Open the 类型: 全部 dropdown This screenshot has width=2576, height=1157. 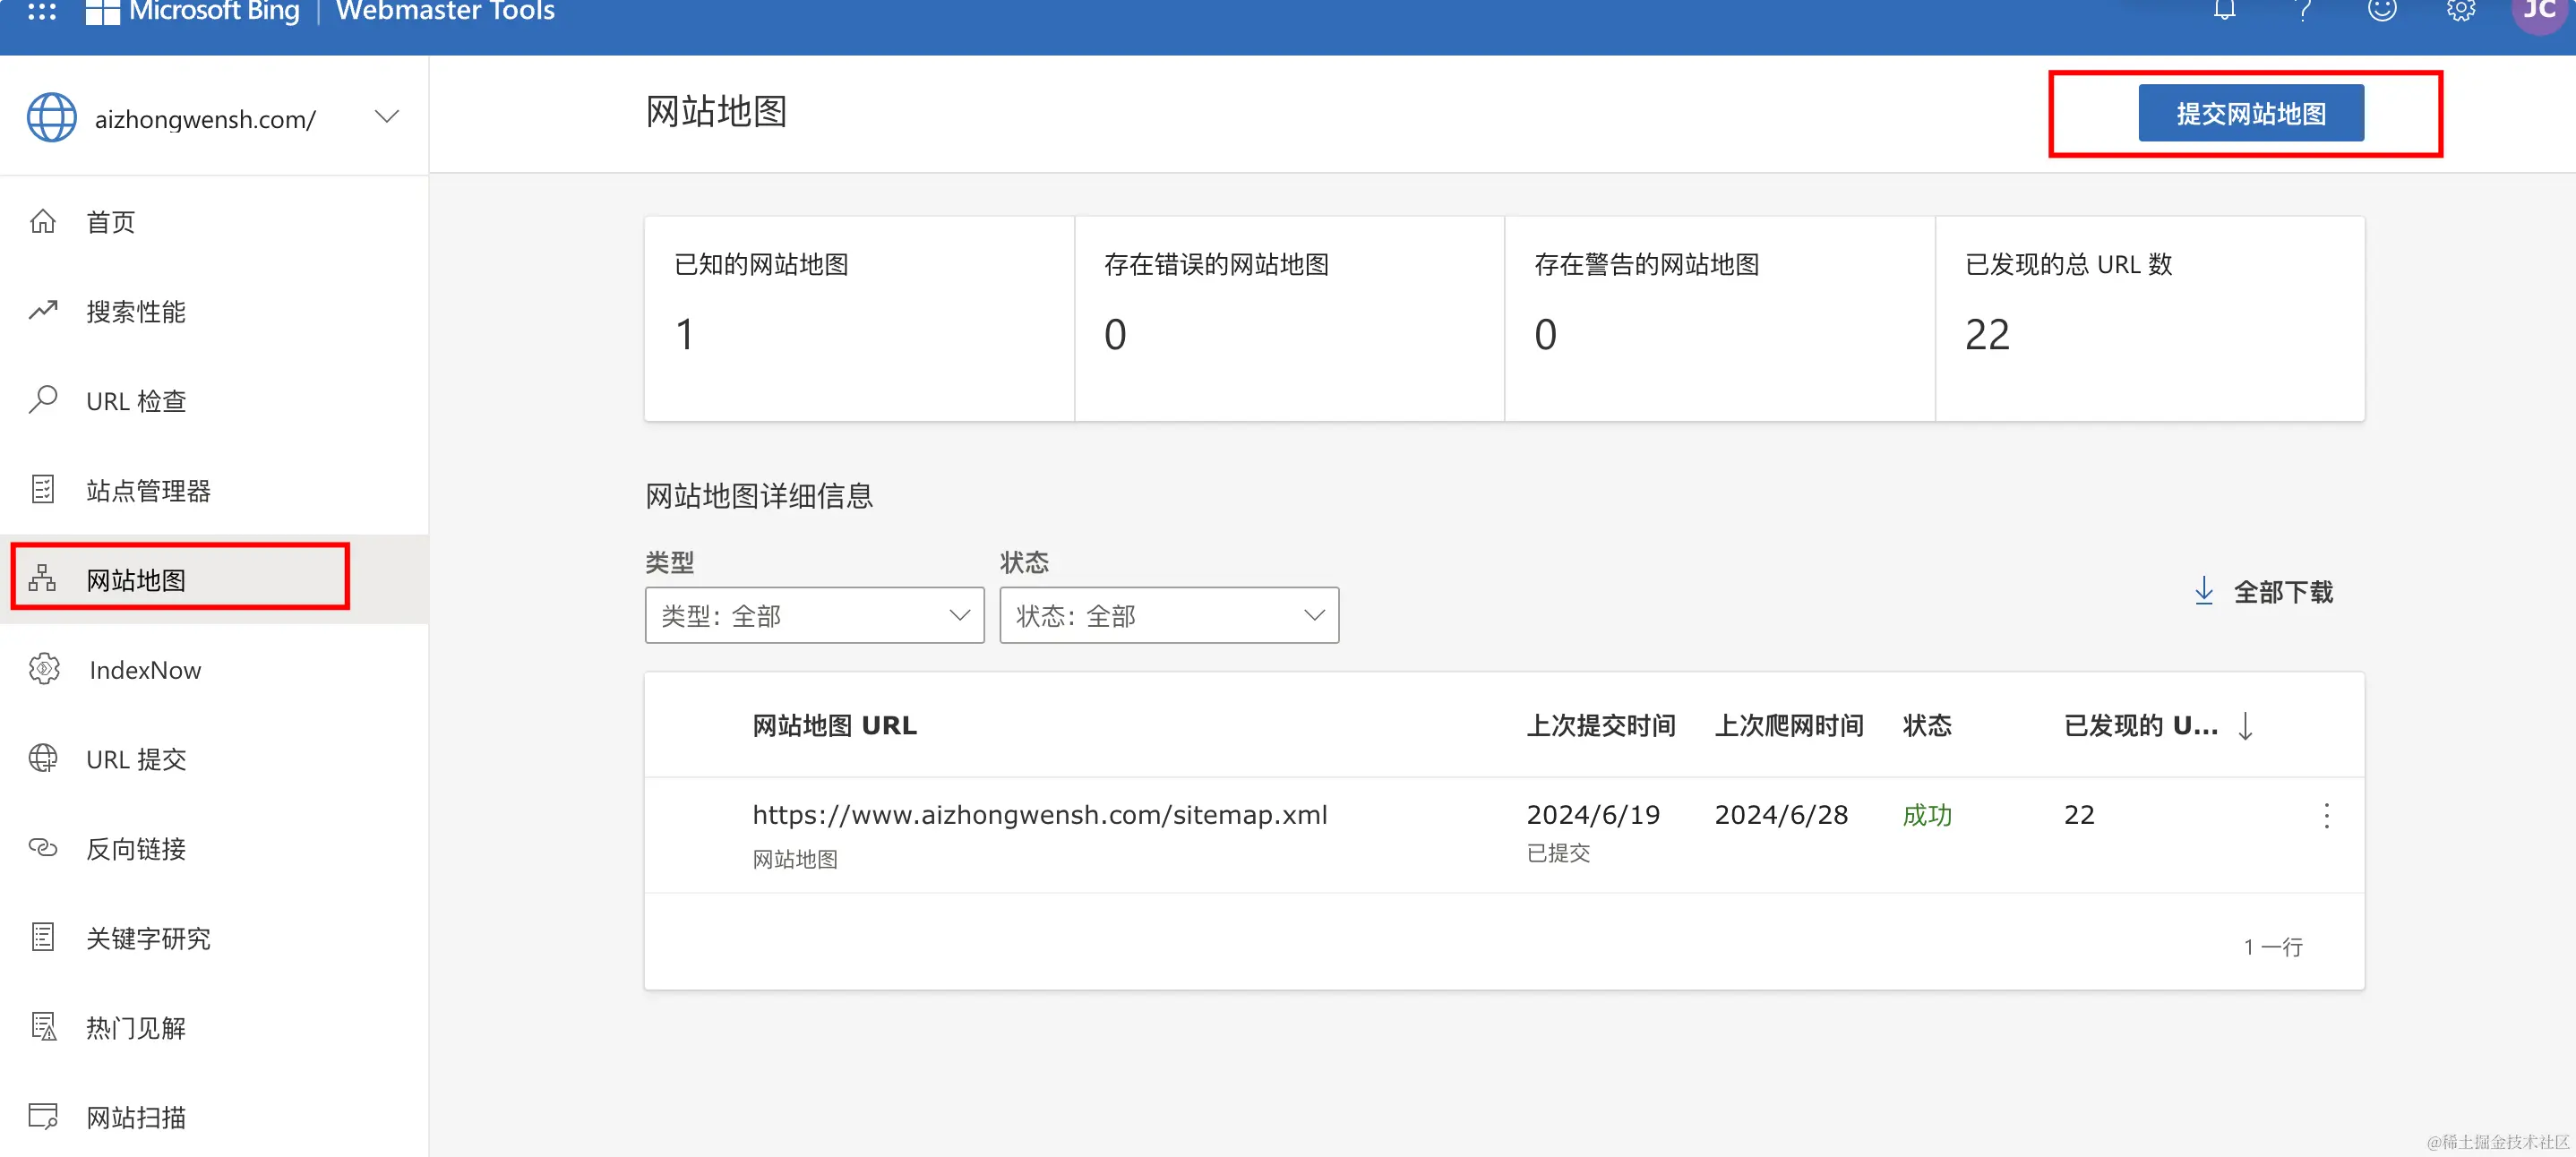pyautogui.click(x=814, y=615)
